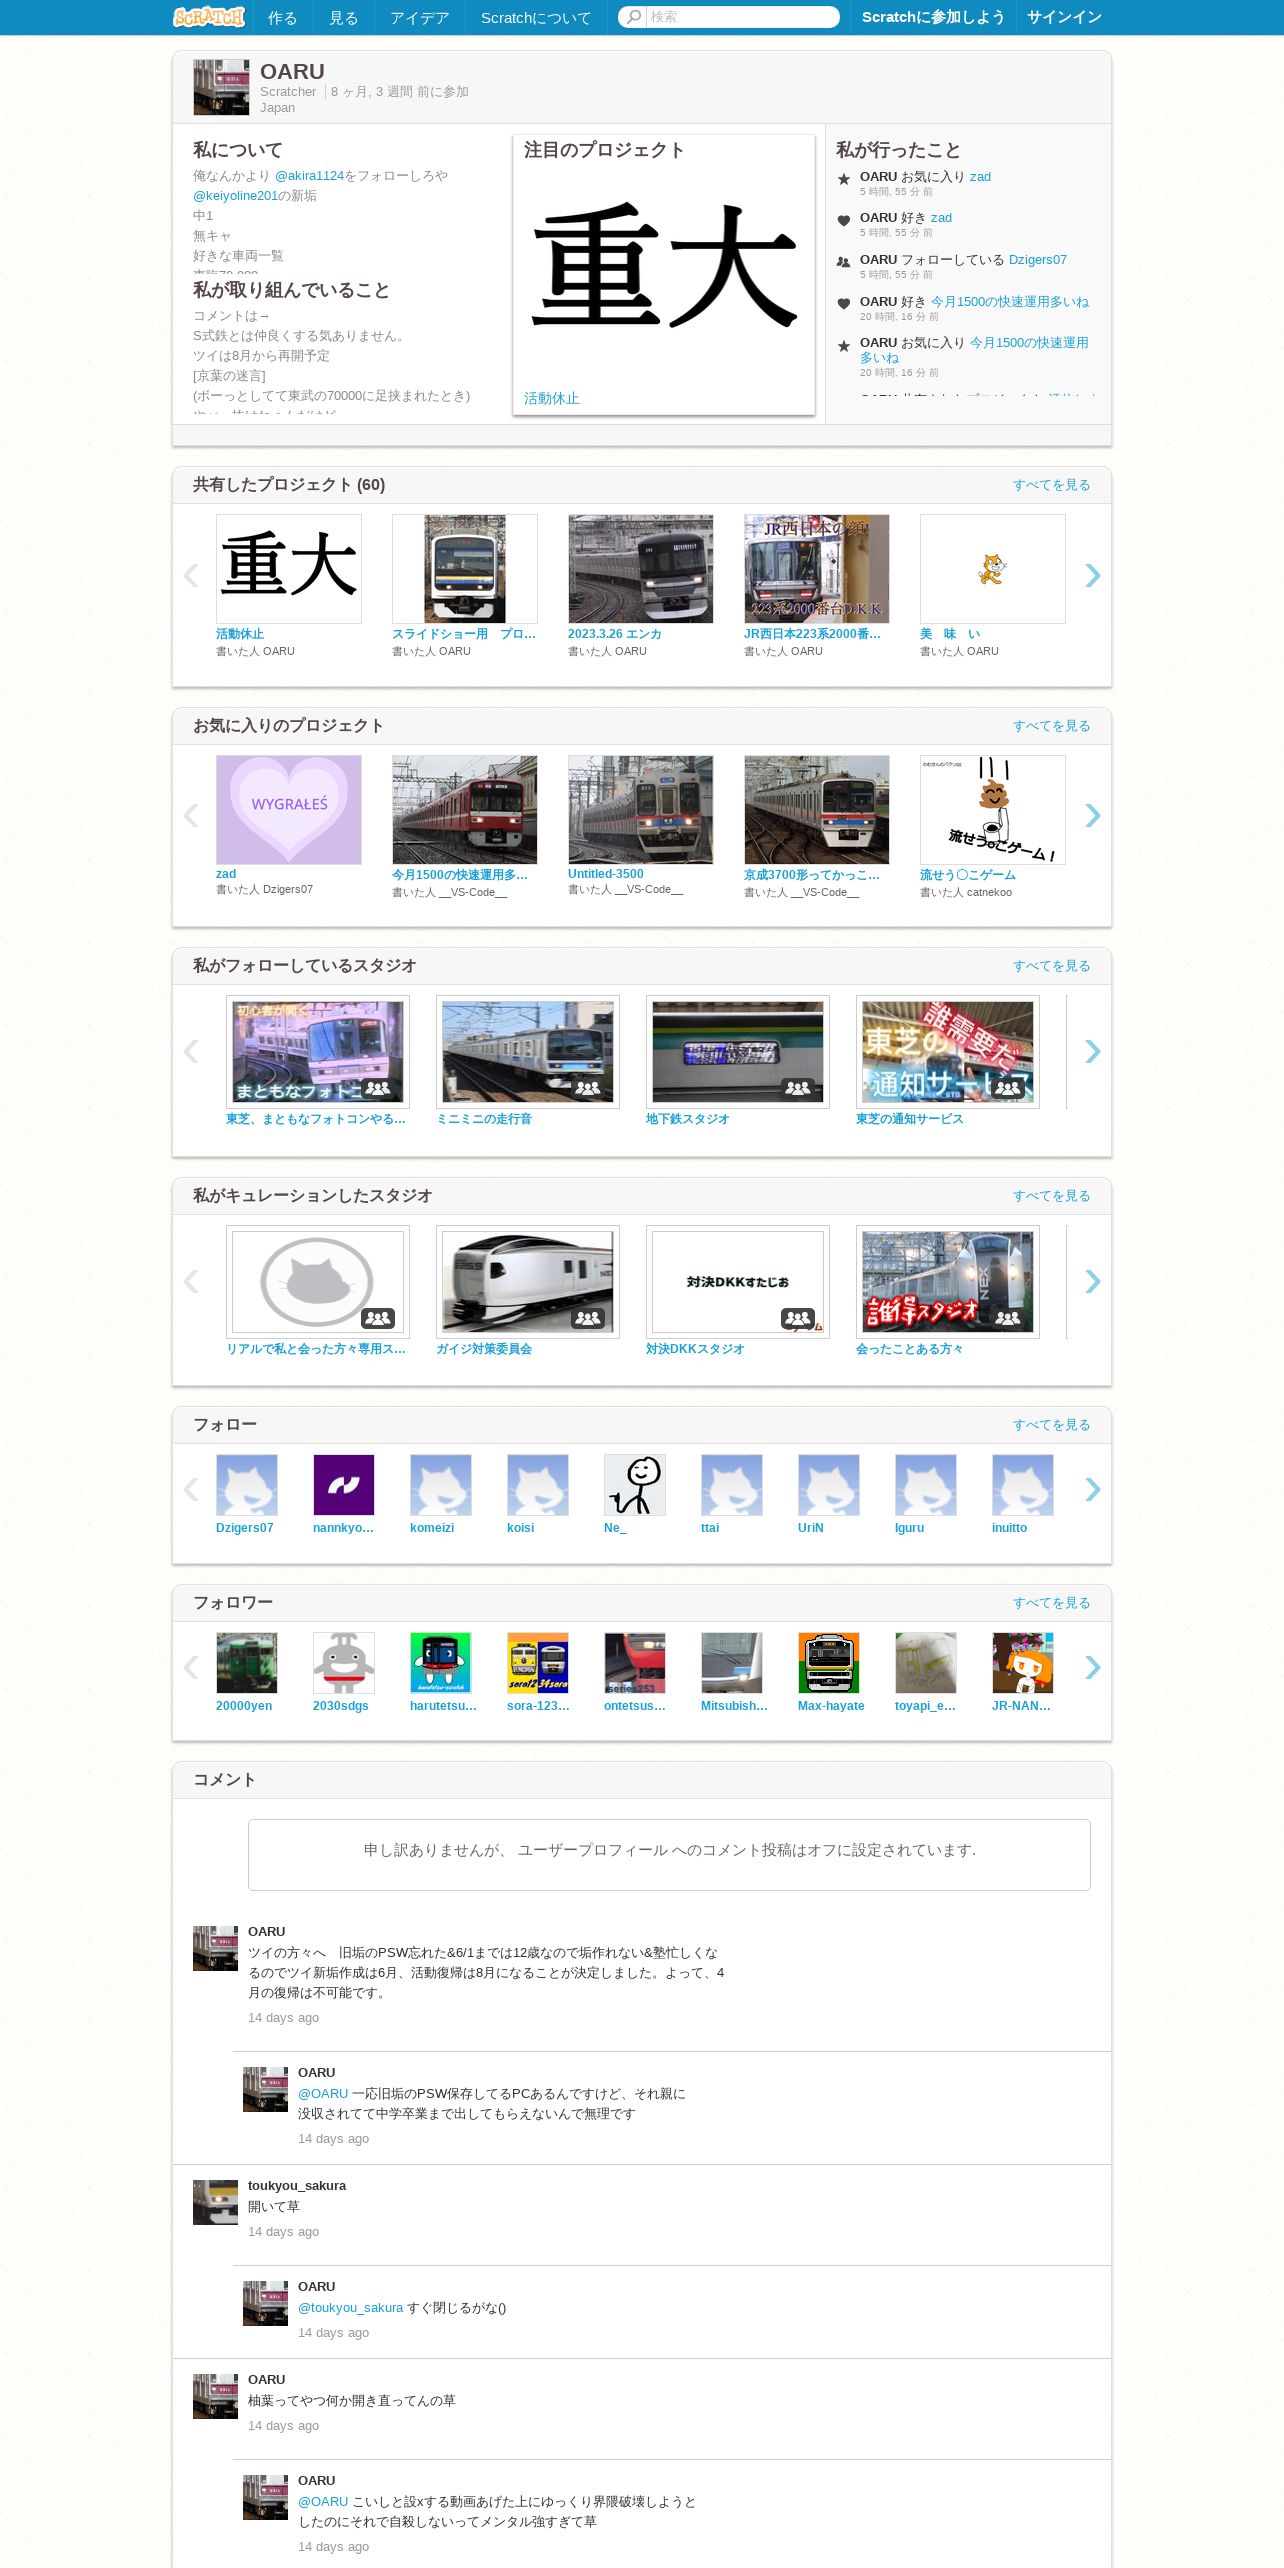Image resolution: width=1284 pixels, height=2568 pixels.
Task: Open inuitto's avatar
Action: tap(1022, 1485)
